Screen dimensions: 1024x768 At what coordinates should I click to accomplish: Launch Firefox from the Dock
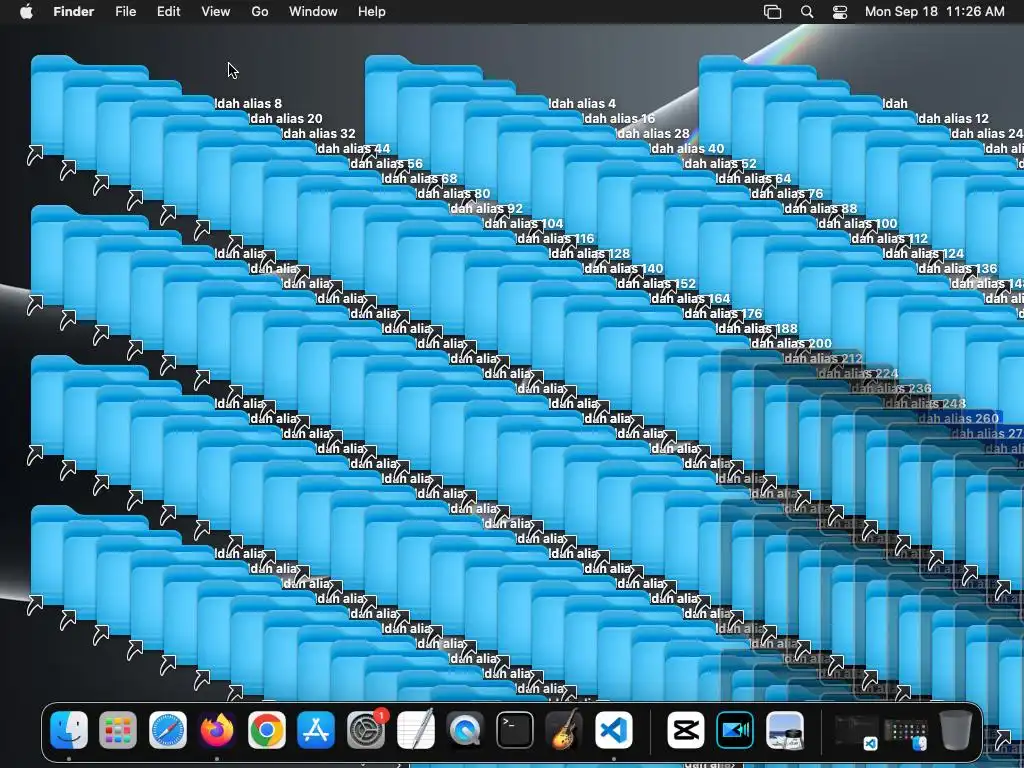[217, 729]
